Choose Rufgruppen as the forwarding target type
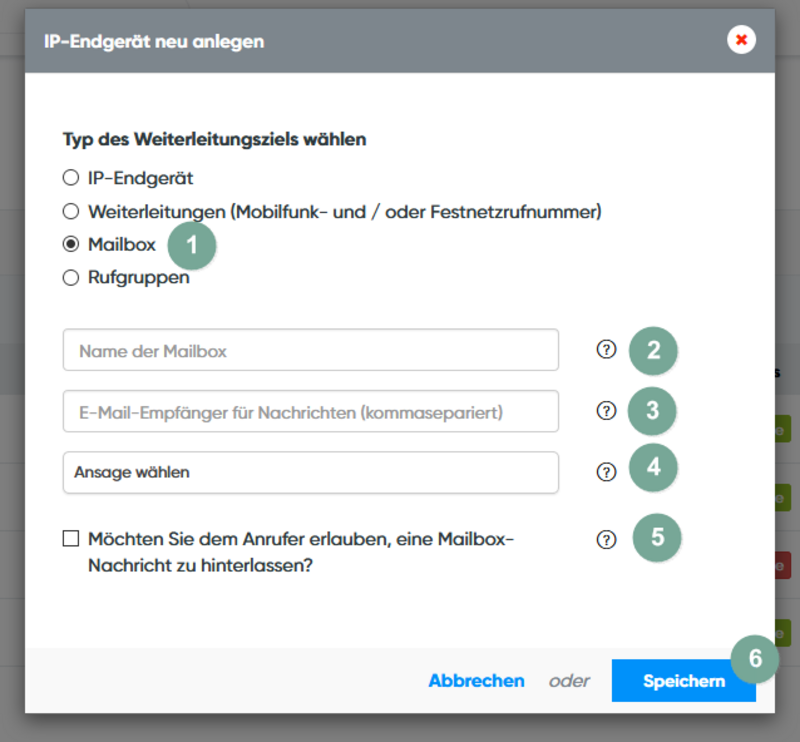Viewport: 800px width, 742px height. point(70,277)
